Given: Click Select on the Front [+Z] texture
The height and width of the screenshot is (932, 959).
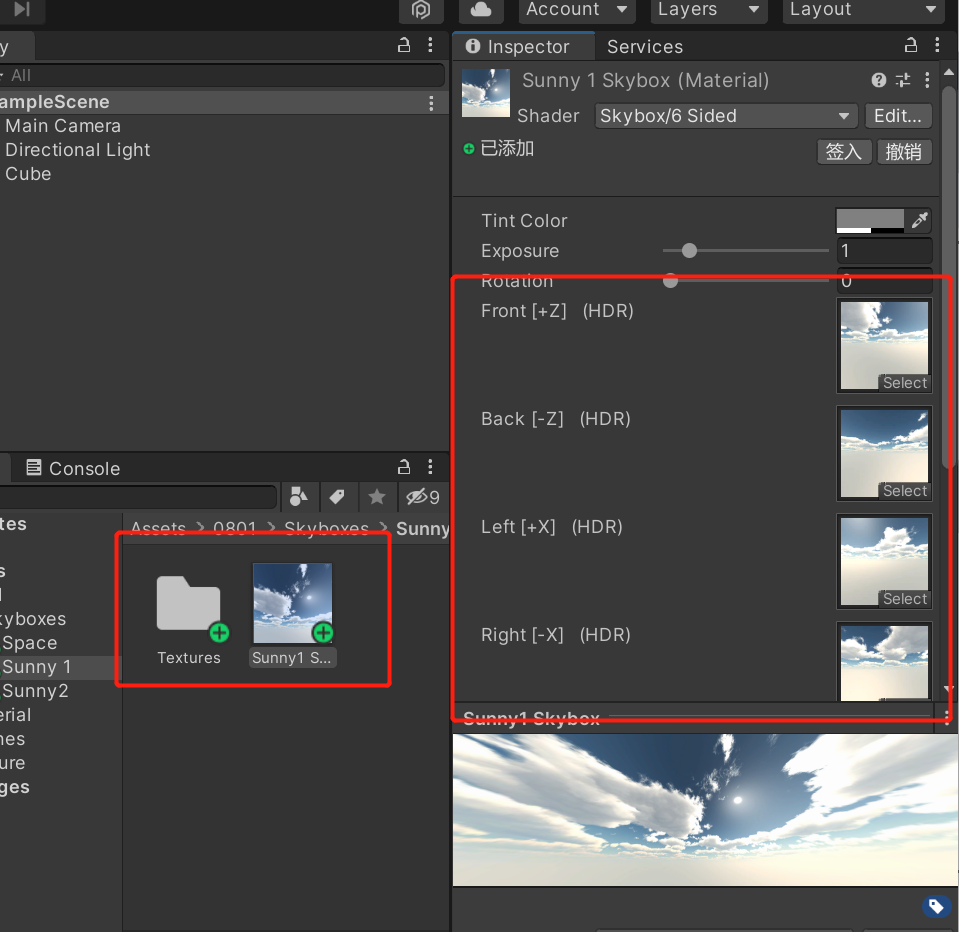Looking at the screenshot, I should click(904, 383).
